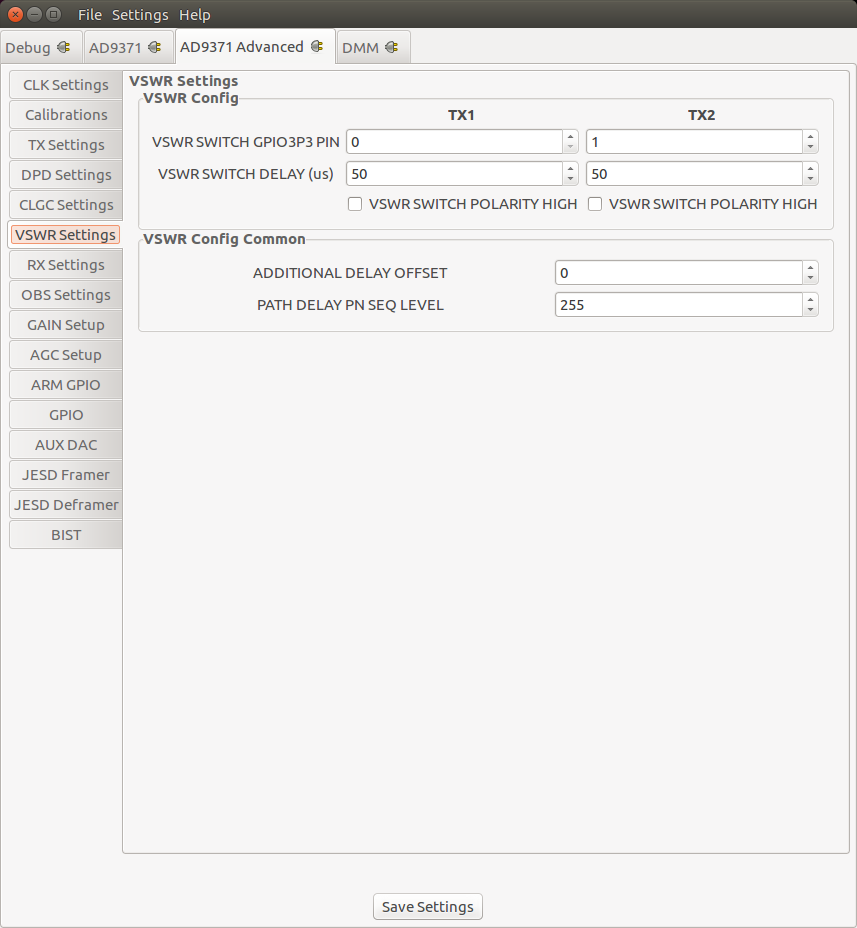The image size is (857, 928).
Task: Open the JESD Framer section
Action: [65, 474]
